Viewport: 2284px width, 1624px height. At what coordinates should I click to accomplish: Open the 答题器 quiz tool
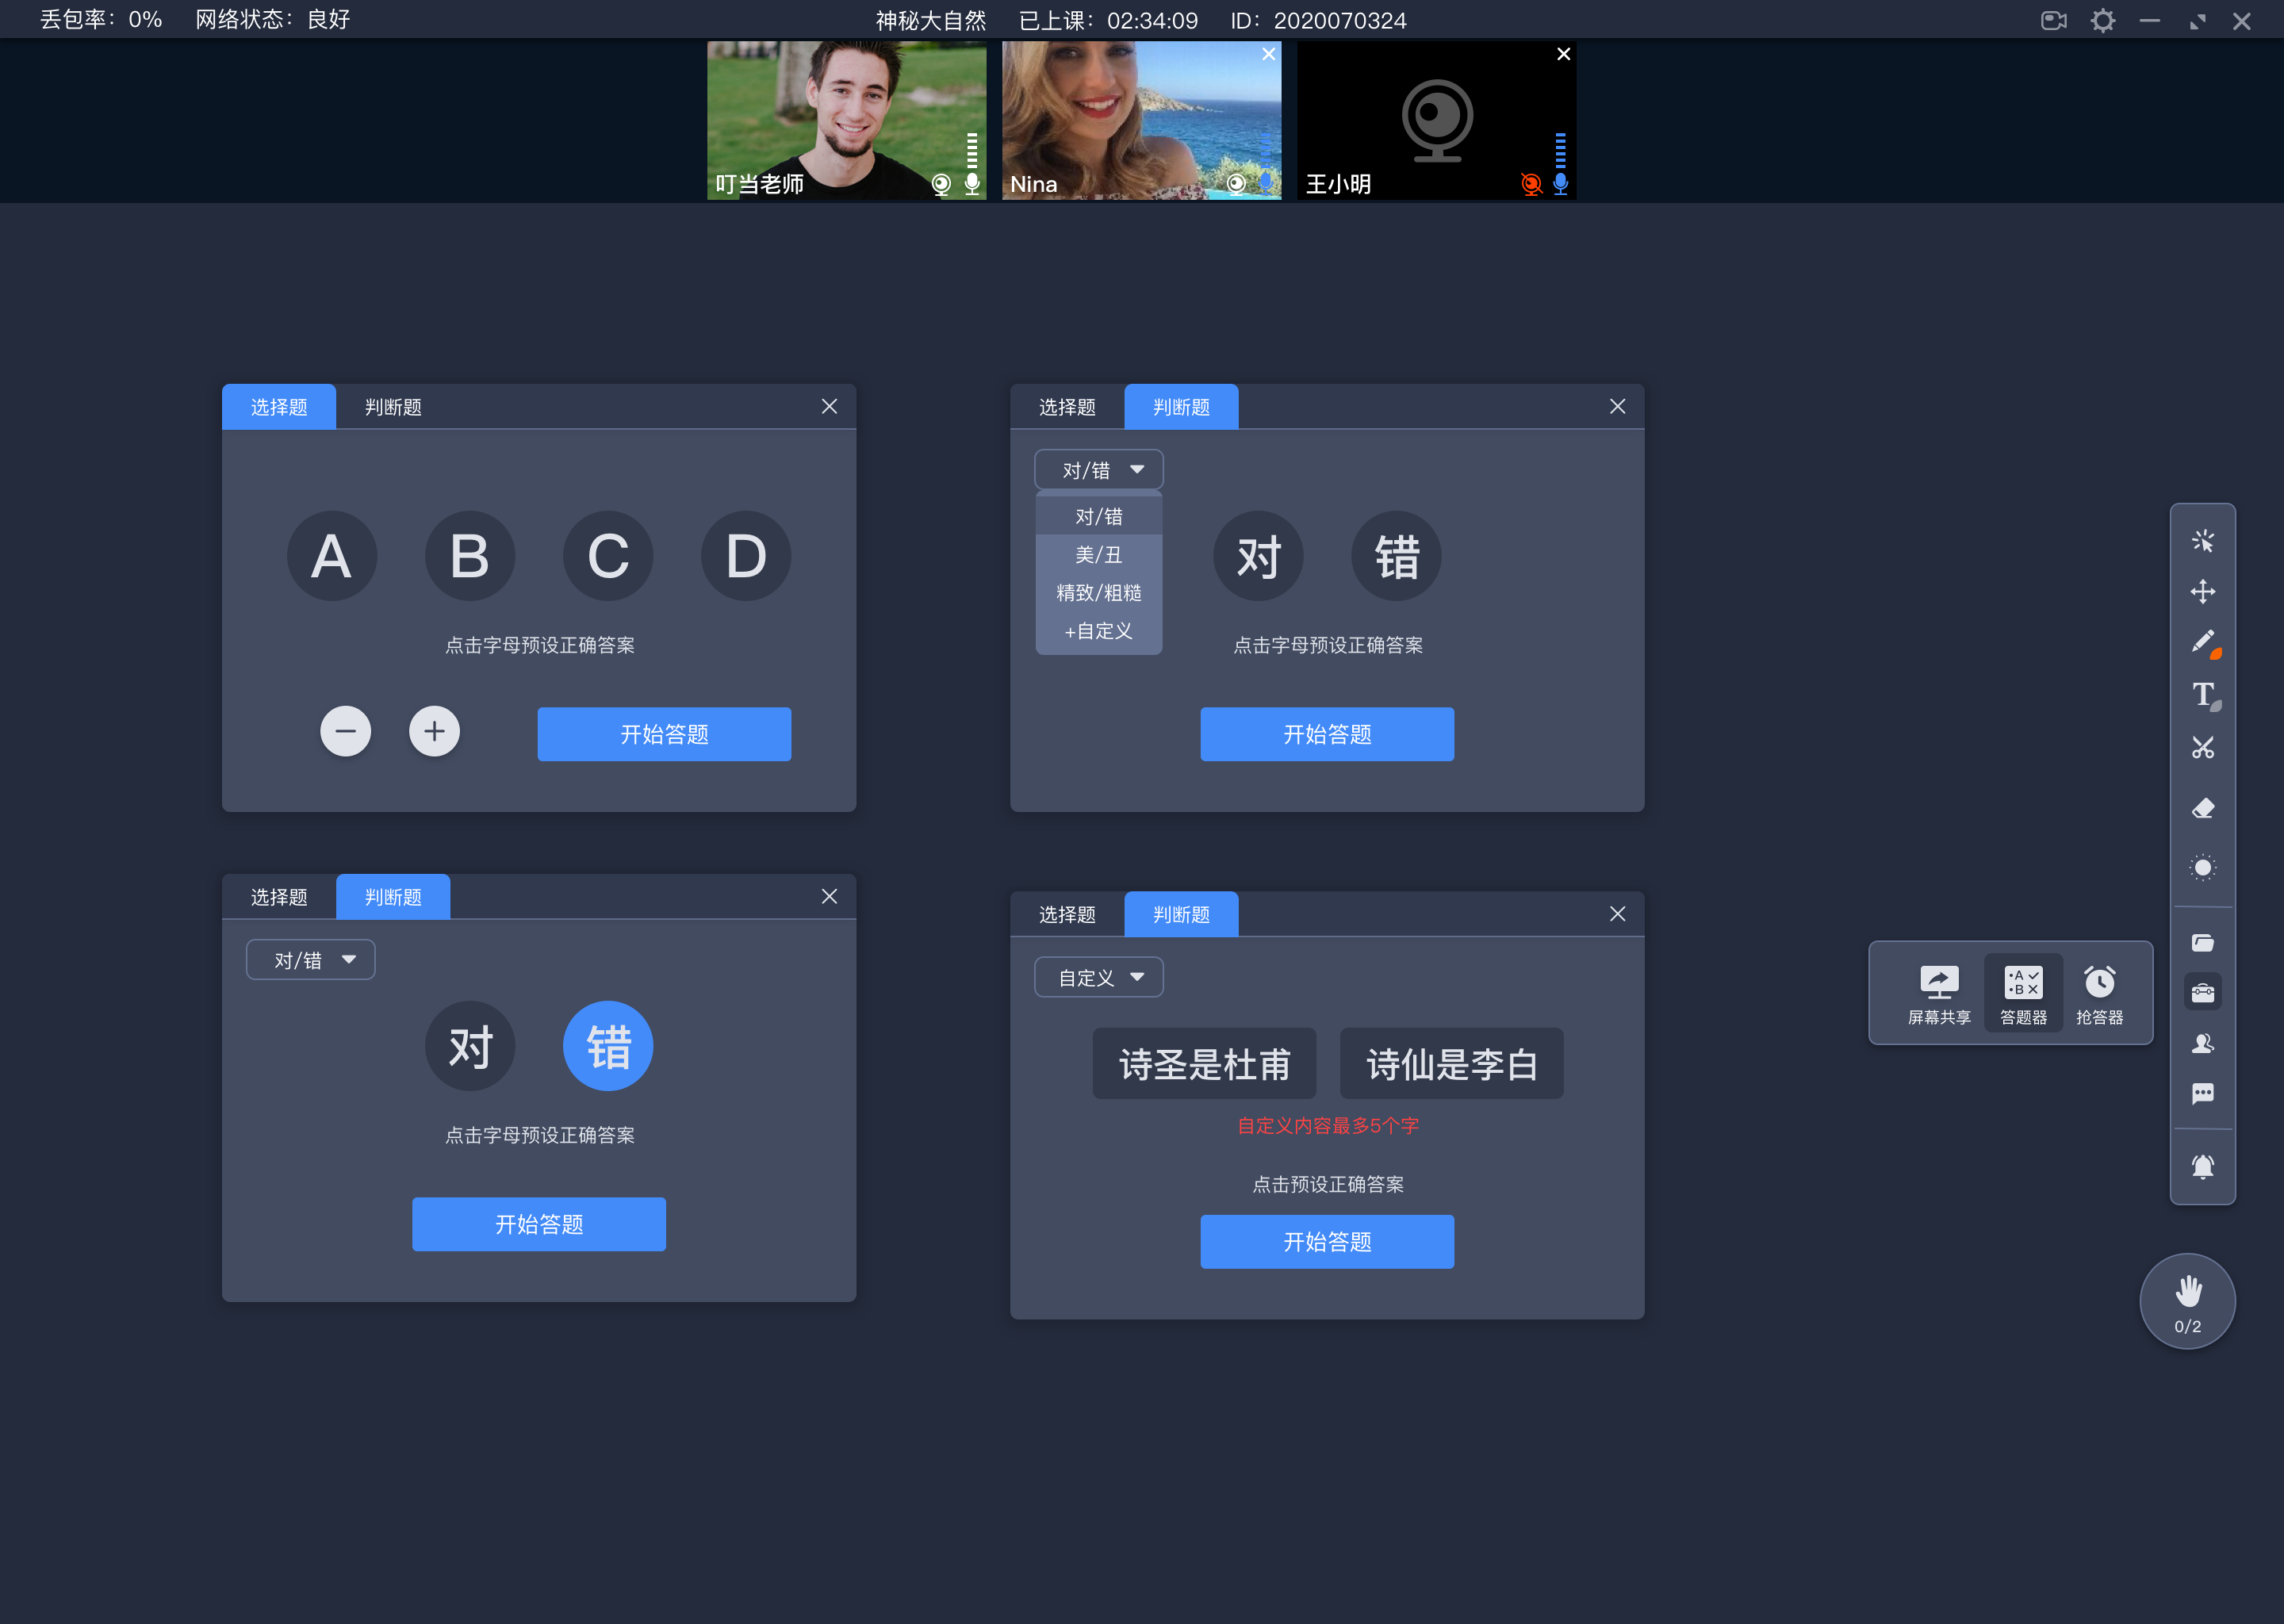(x=2021, y=988)
